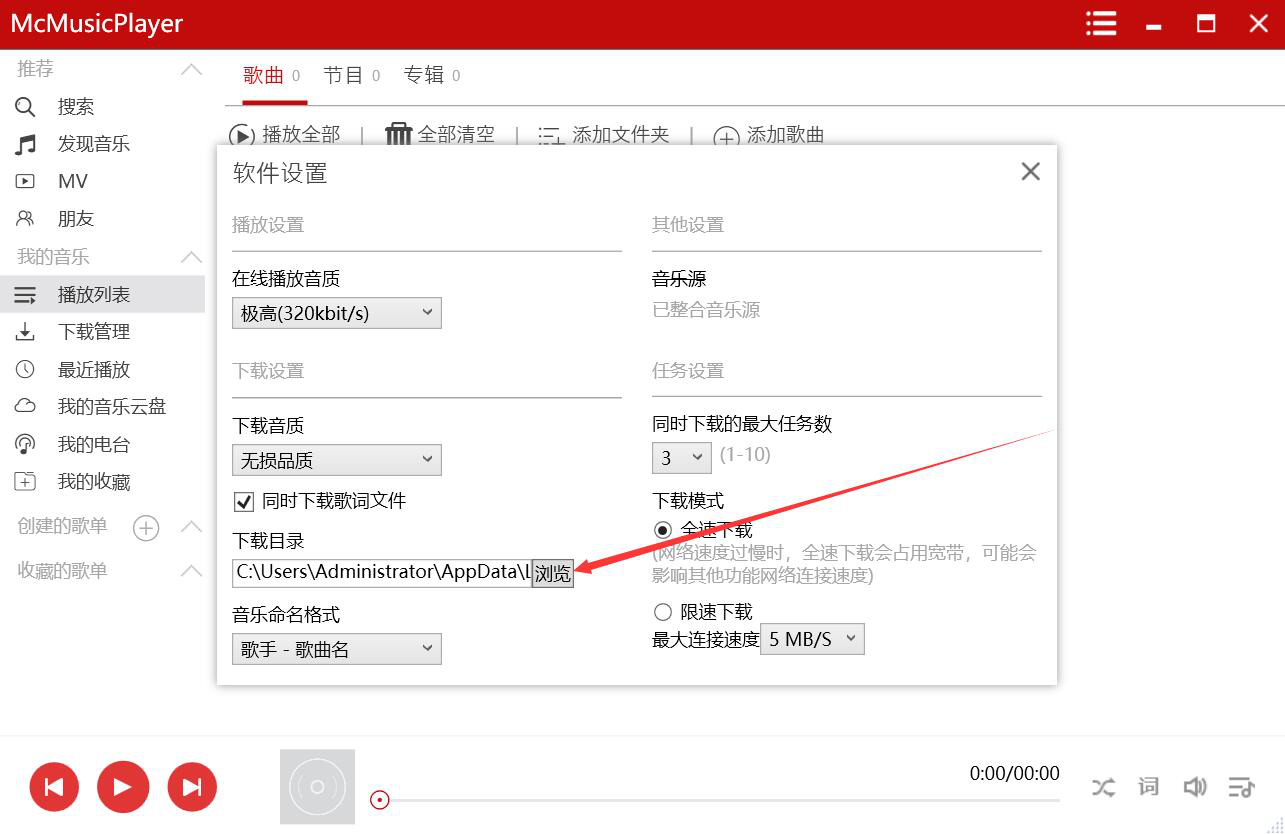Switch to the 专辑 tab
Screen dimensions: 1285x834
tap(432, 76)
